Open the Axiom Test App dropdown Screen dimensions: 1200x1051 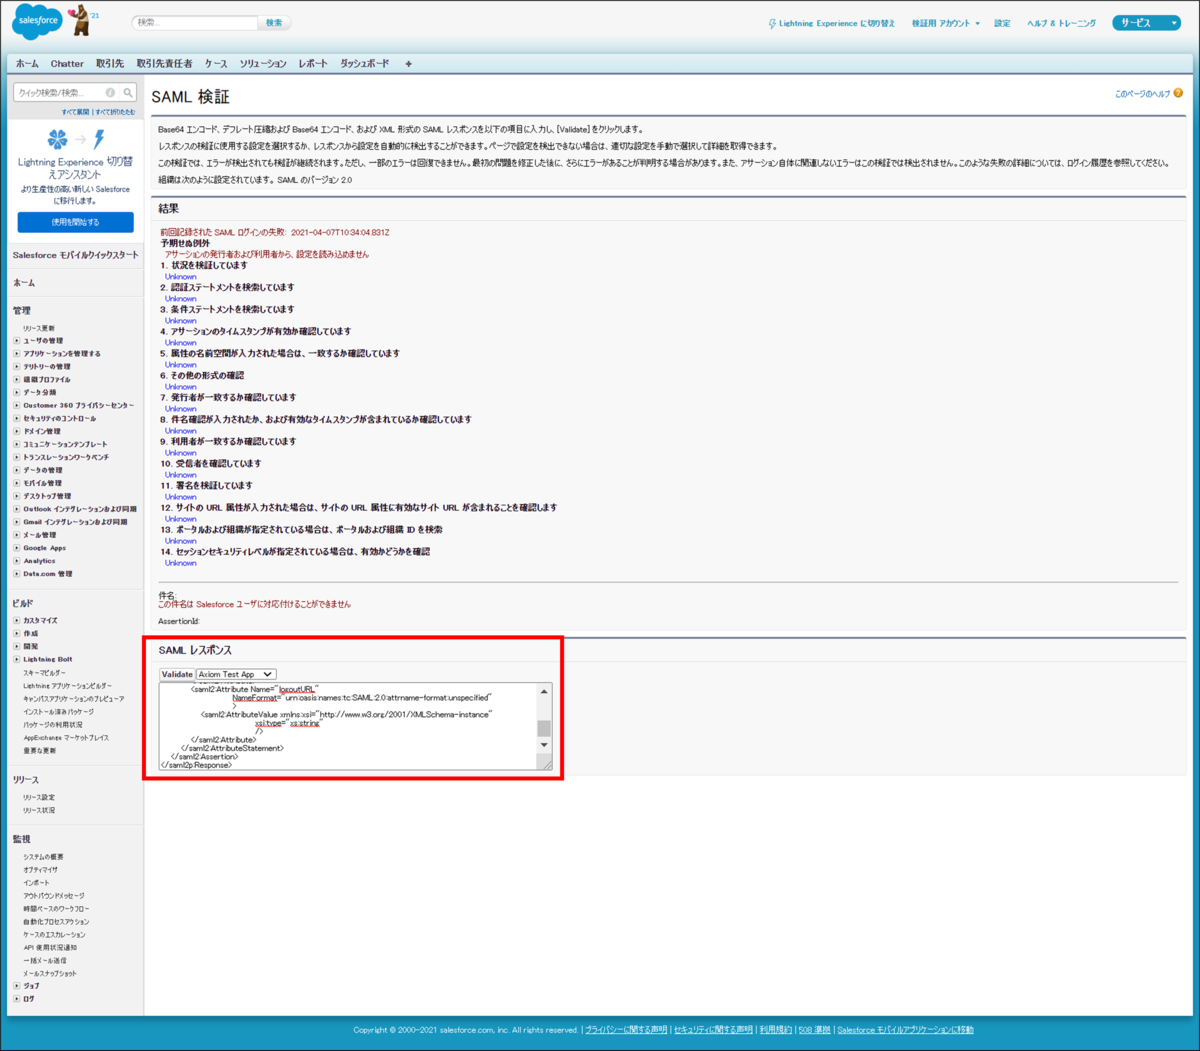(236, 675)
